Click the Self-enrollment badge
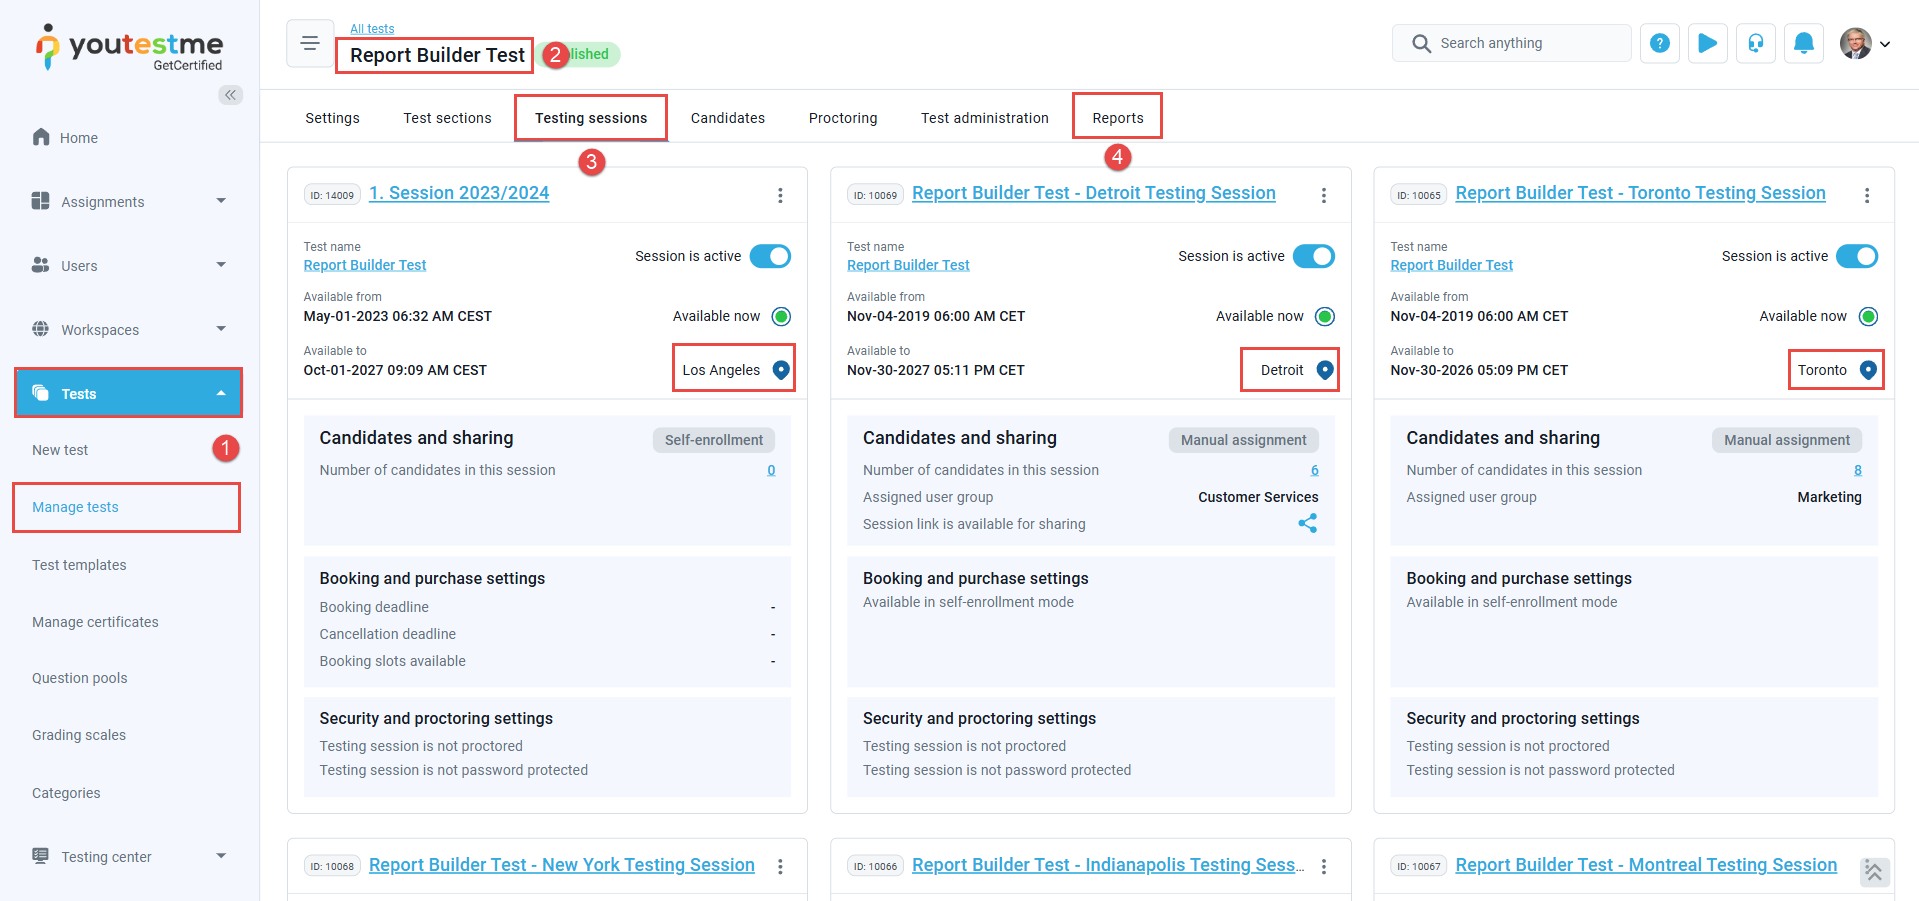The width and height of the screenshot is (1919, 901). click(x=714, y=440)
